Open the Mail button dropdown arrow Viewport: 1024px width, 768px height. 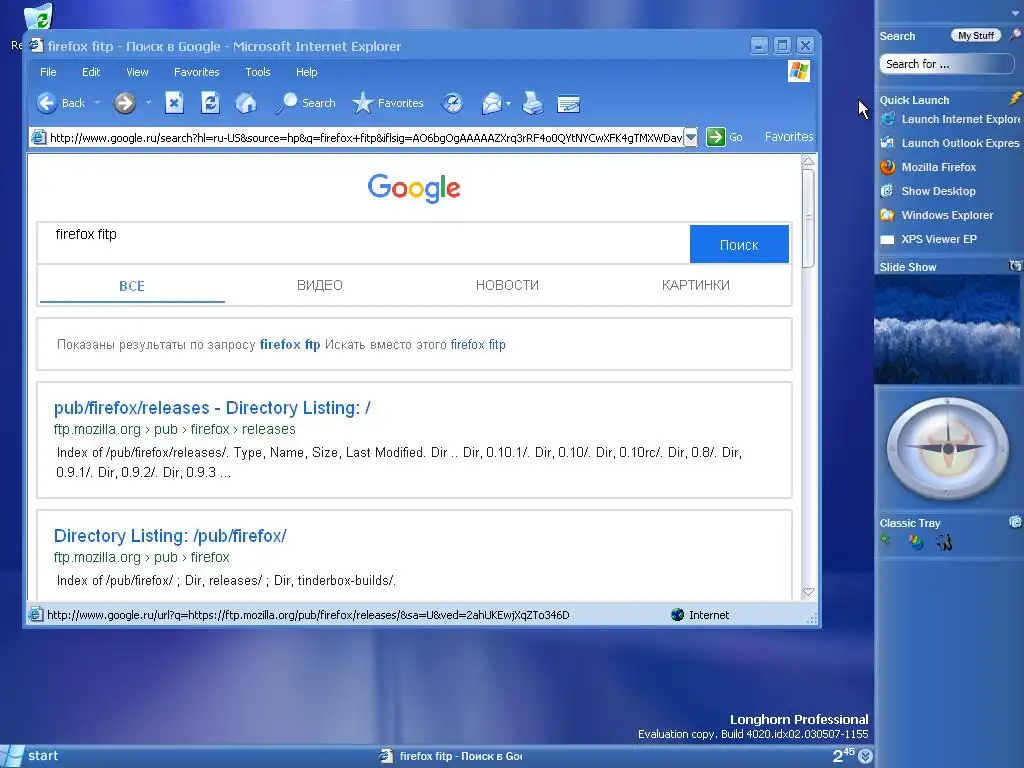[508, 104]
